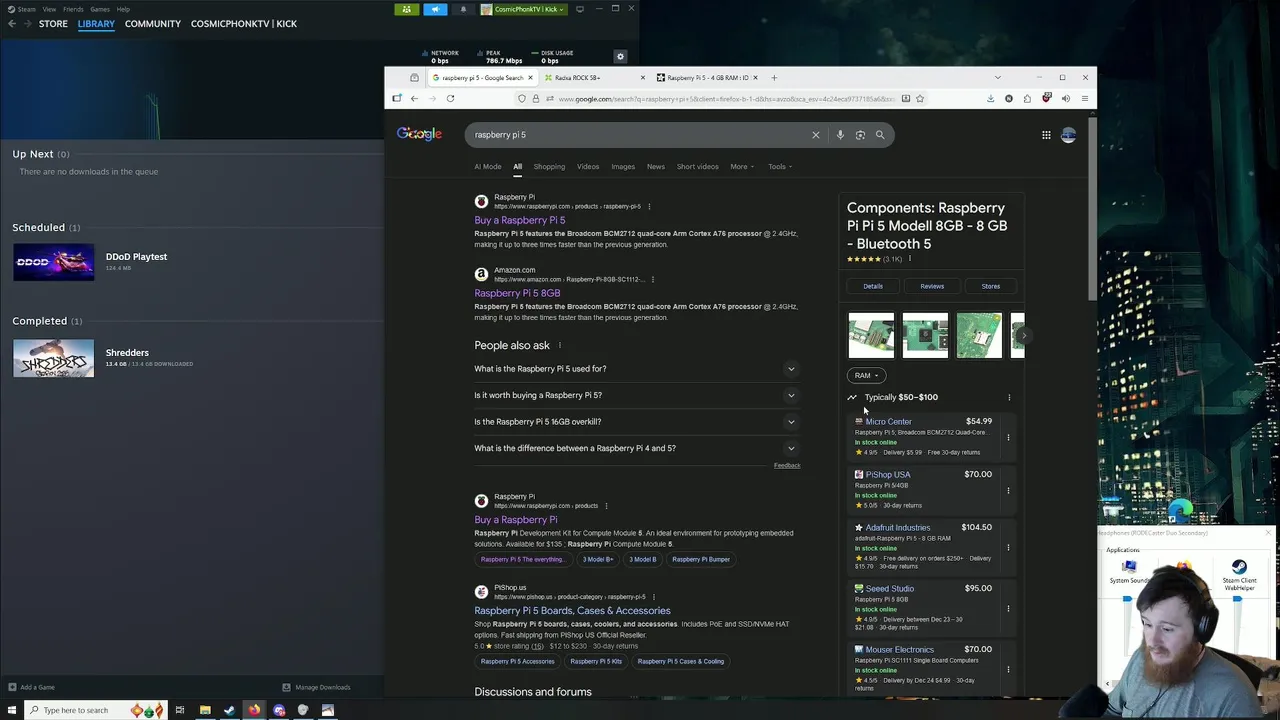Image resolution: width=1280 pixels, height=720 pixels.
Task: Open the Steam STORE tab
Action: point(53,24)
